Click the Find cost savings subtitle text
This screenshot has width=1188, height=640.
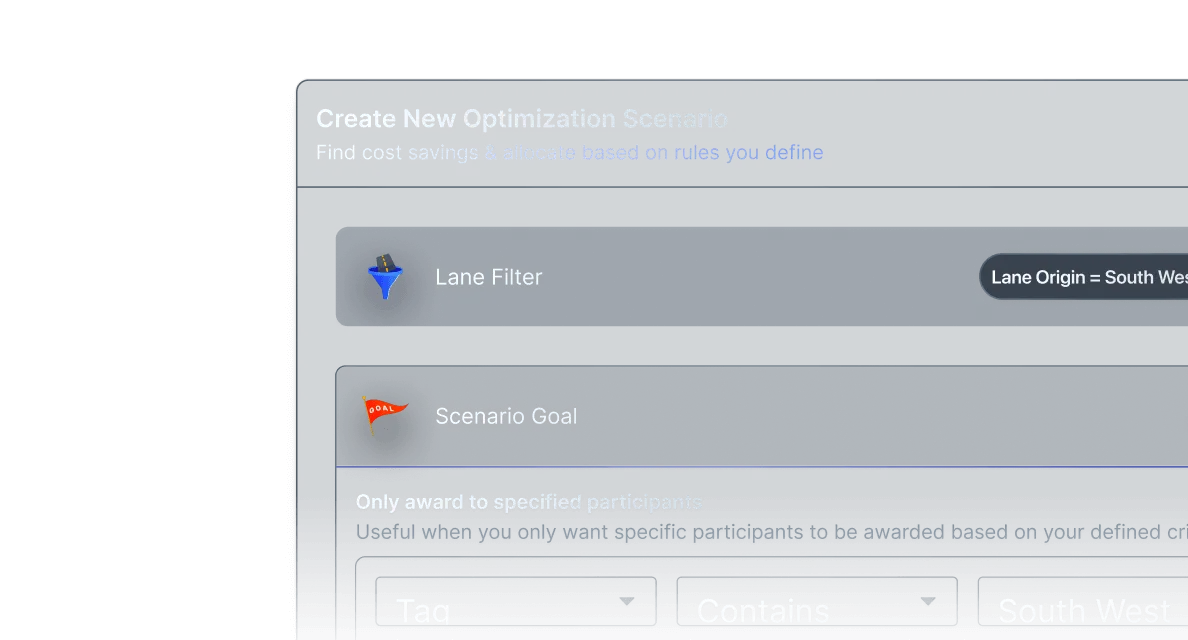(570, 152)
